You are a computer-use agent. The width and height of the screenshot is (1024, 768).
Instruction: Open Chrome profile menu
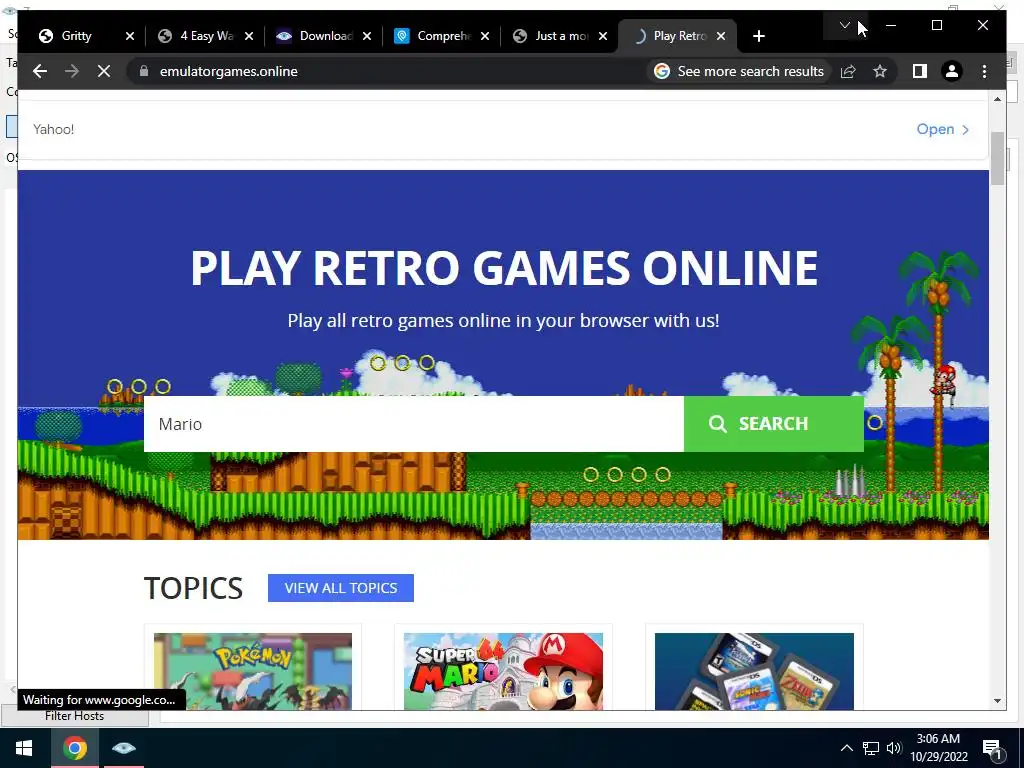point(952,71)
